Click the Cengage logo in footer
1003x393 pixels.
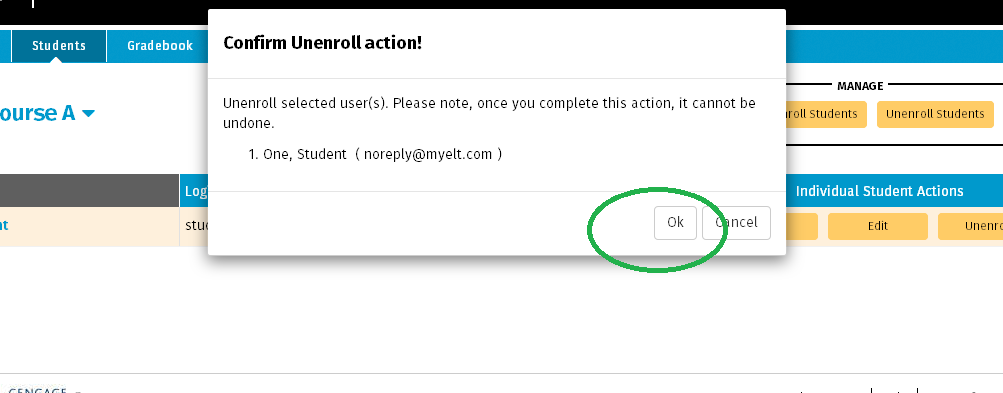click(x=38, y=389)
